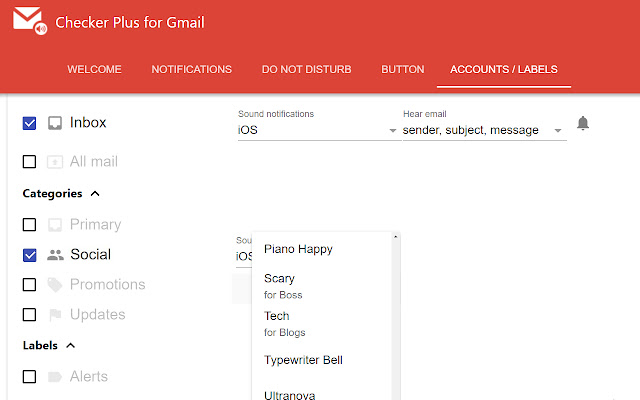Click the Inbox tray icon
The width and height of the screenshot is (640, 400).
55,123
